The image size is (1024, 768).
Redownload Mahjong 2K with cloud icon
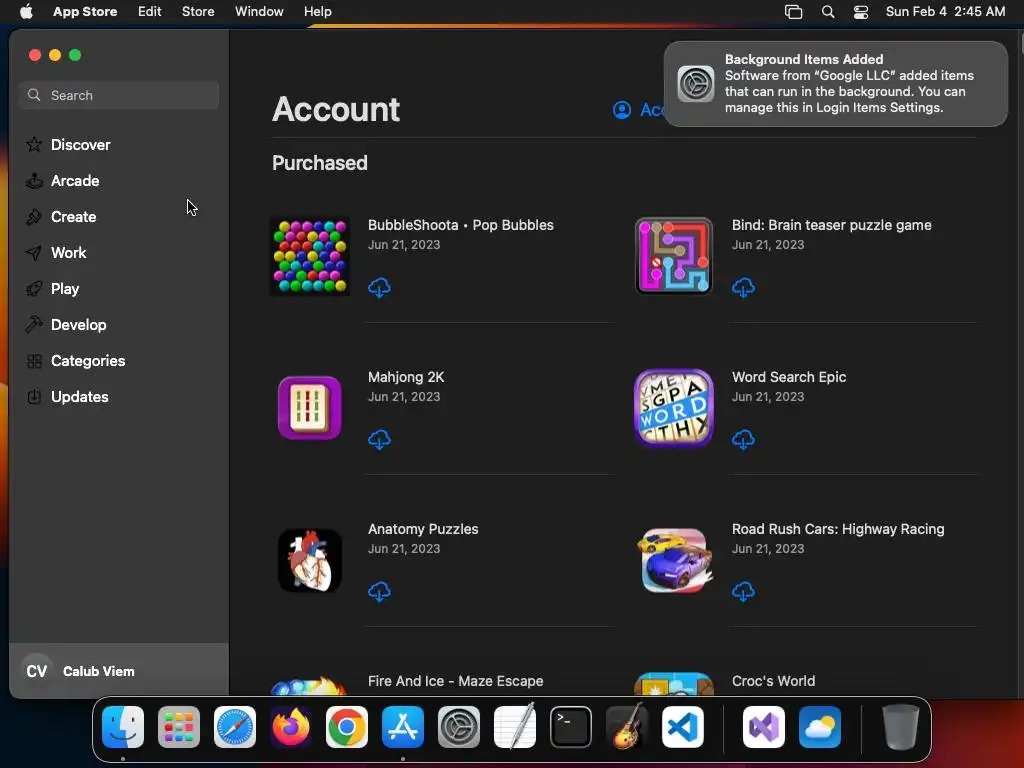coord(379,440)
